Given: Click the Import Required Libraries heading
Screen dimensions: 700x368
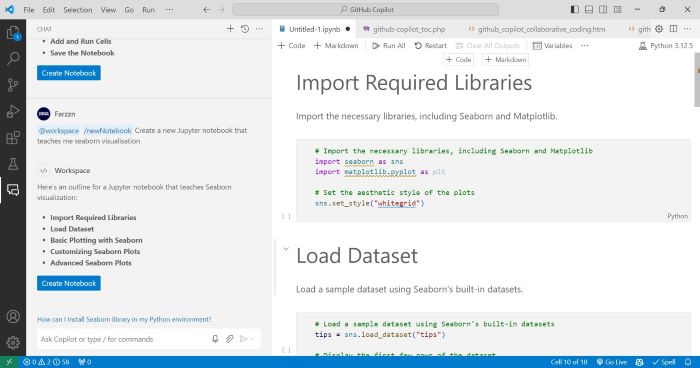Looking at the screenshot, I should [414, 83].
